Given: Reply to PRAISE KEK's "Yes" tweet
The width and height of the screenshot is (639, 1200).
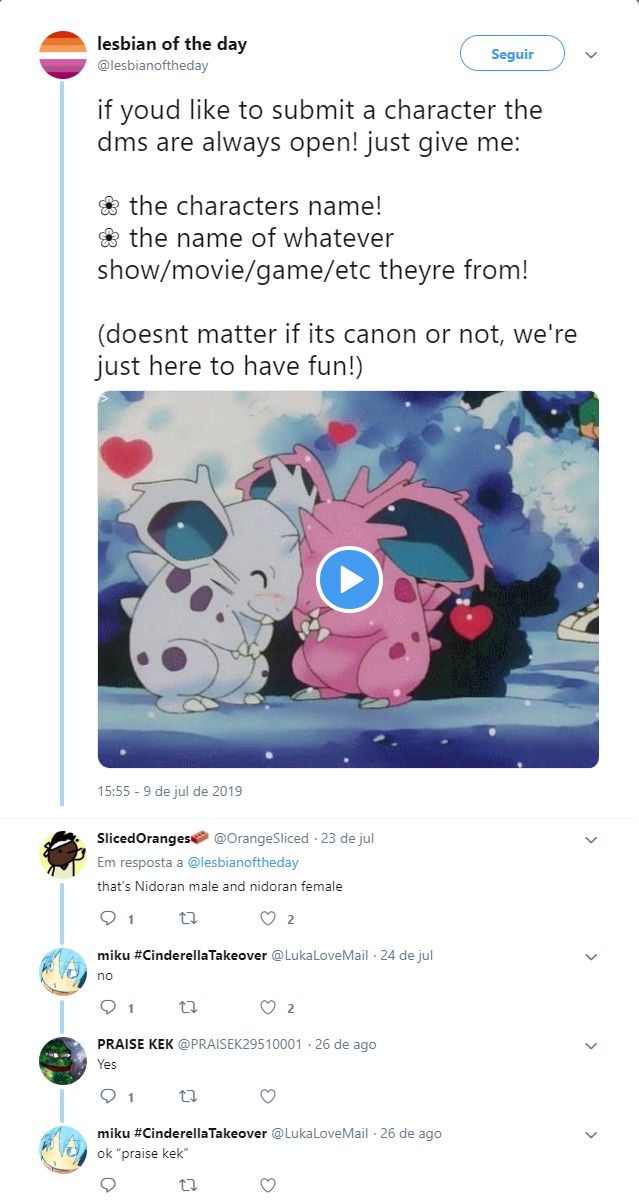Looking at the screenshot, I should (108, 1096).
